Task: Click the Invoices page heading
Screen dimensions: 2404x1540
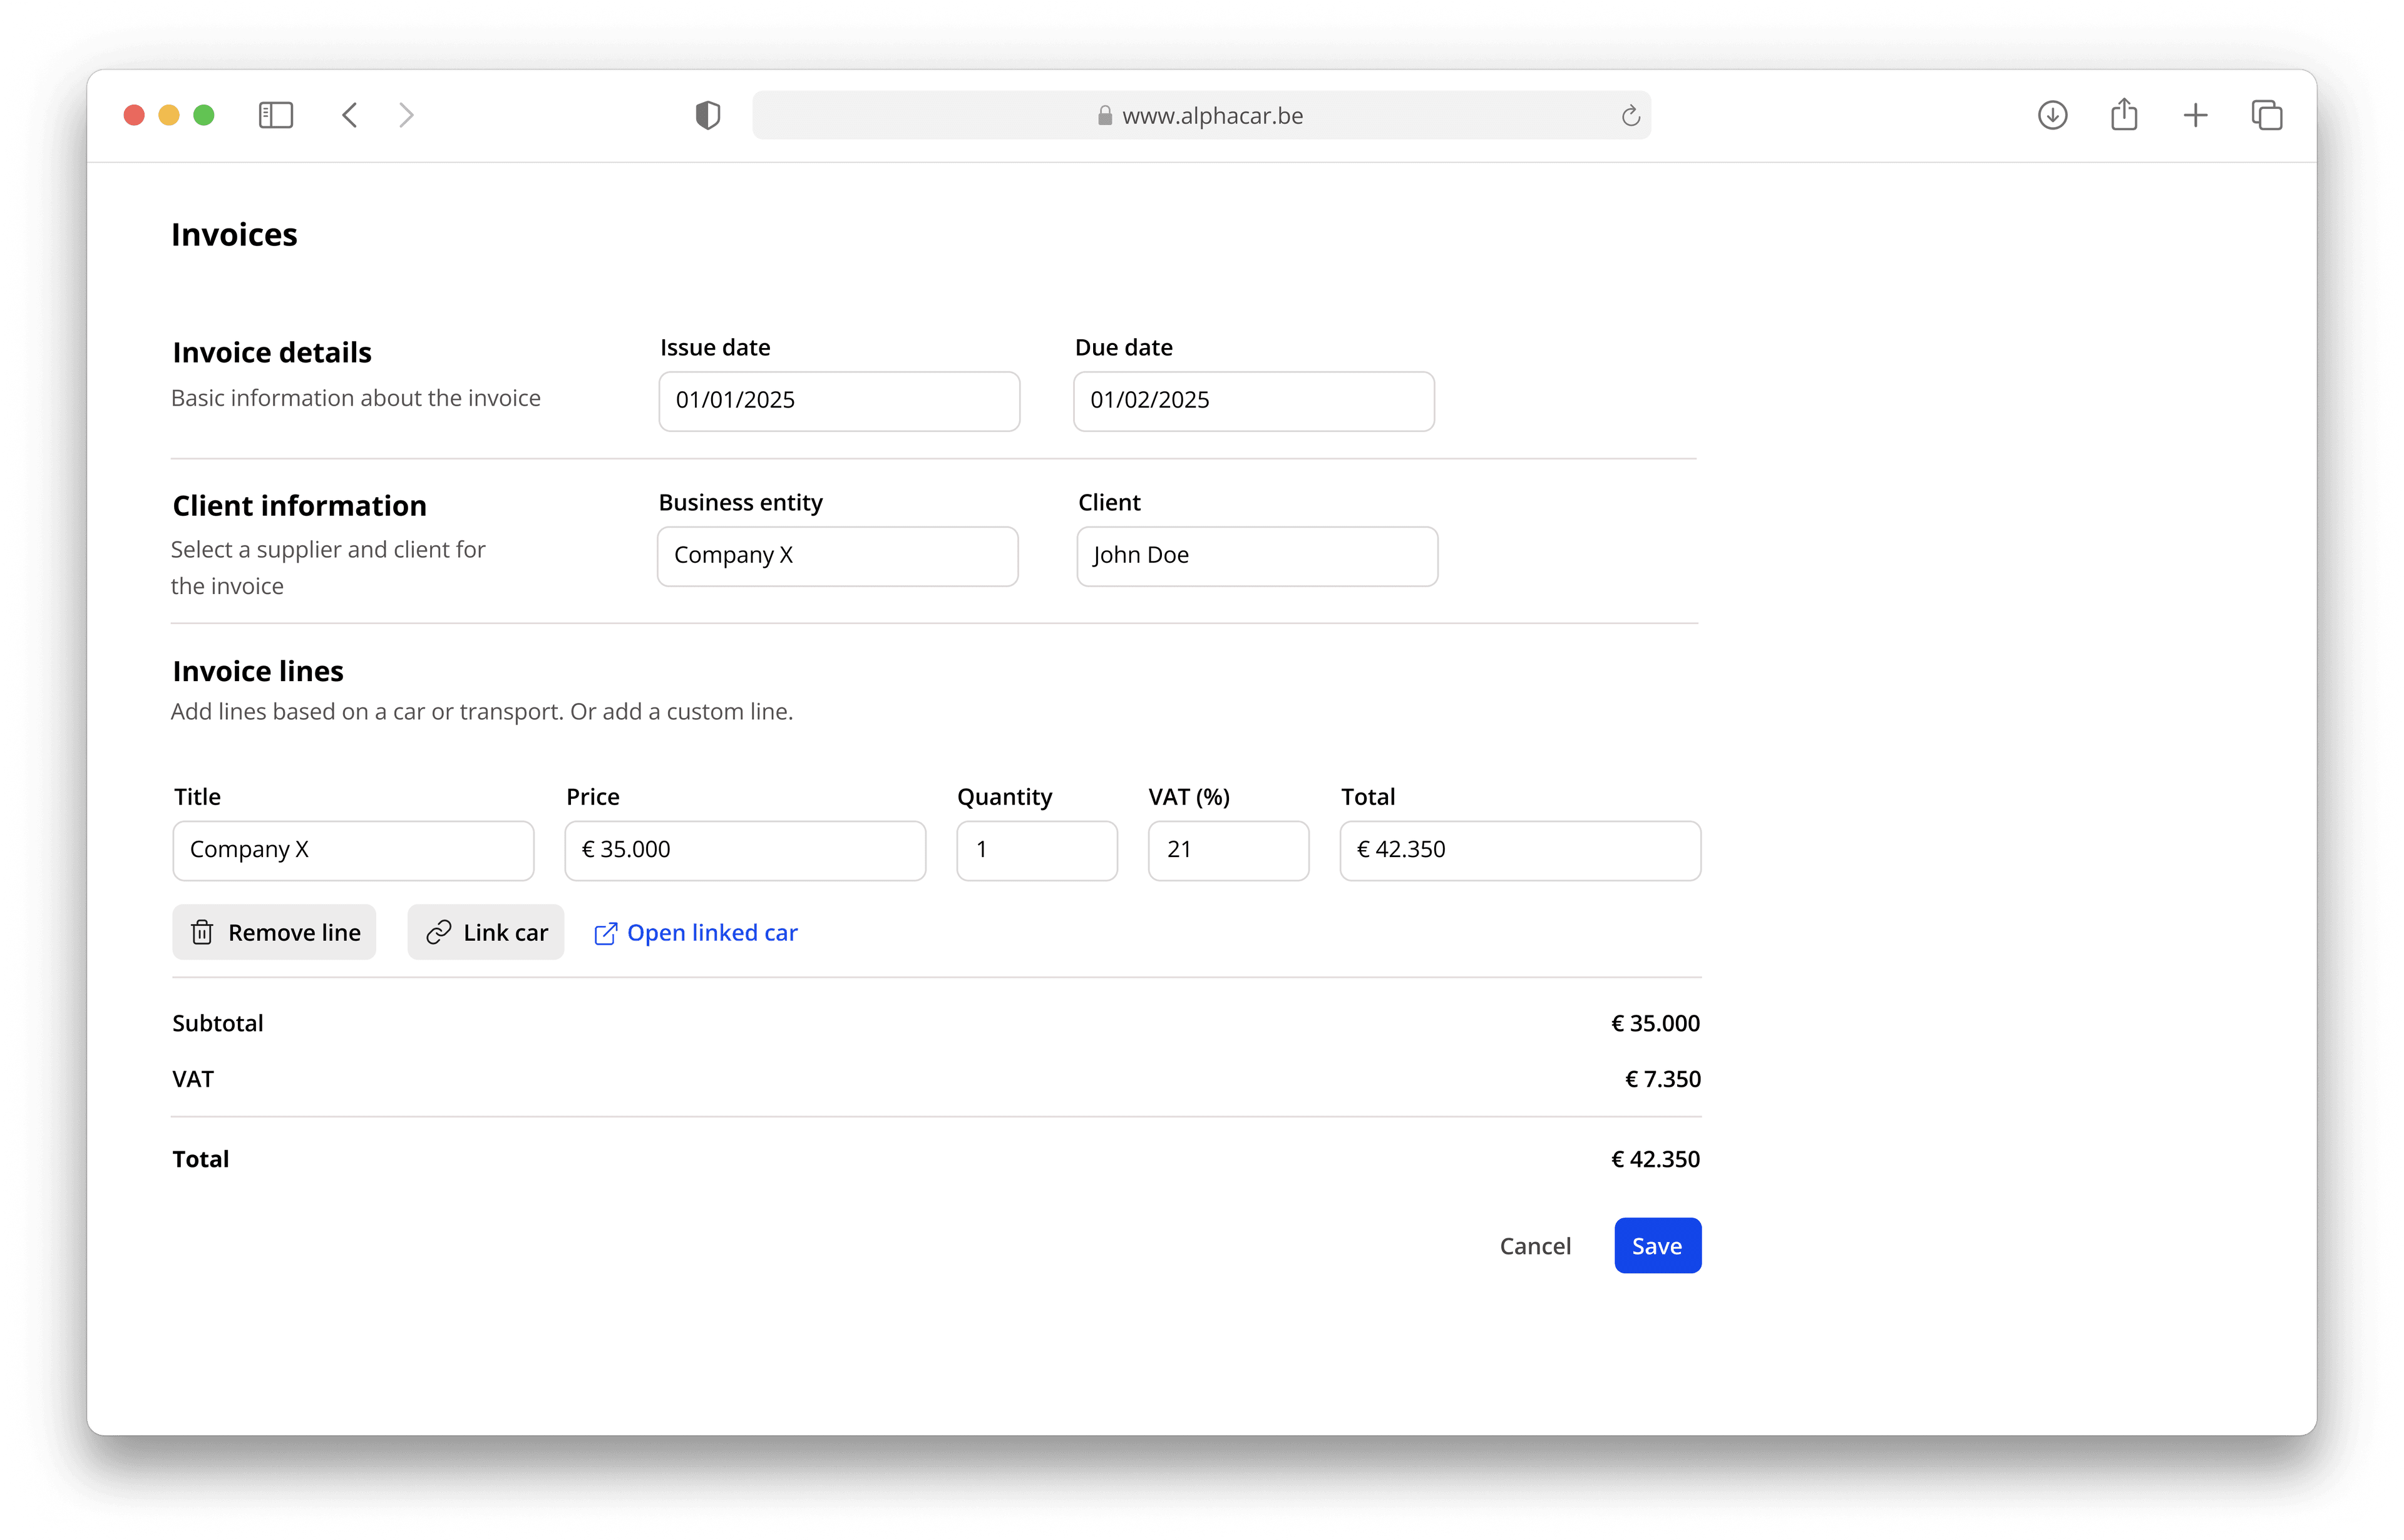Action: click(x=234, y=234)
